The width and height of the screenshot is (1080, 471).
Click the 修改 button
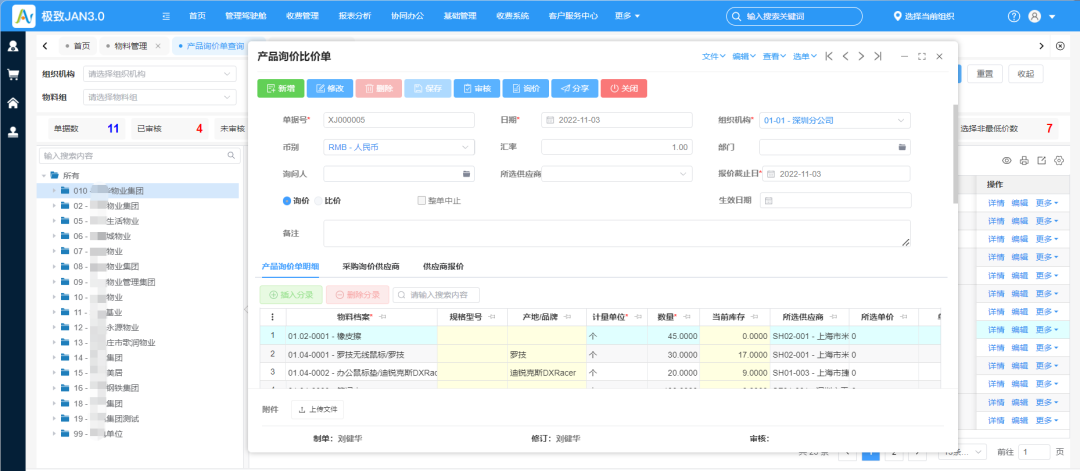tap(329, 88)
